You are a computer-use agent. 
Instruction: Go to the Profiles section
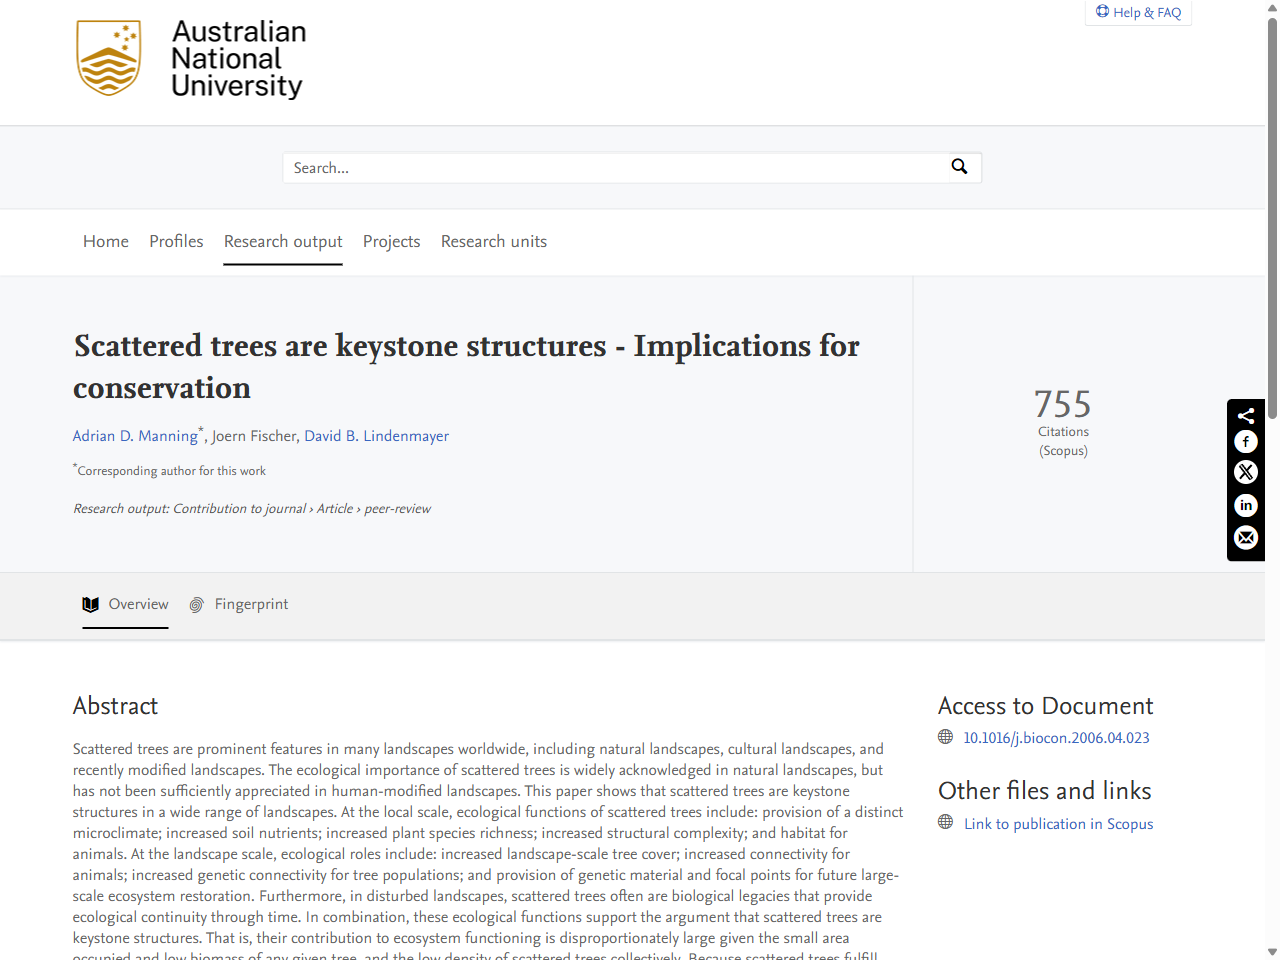176,241
